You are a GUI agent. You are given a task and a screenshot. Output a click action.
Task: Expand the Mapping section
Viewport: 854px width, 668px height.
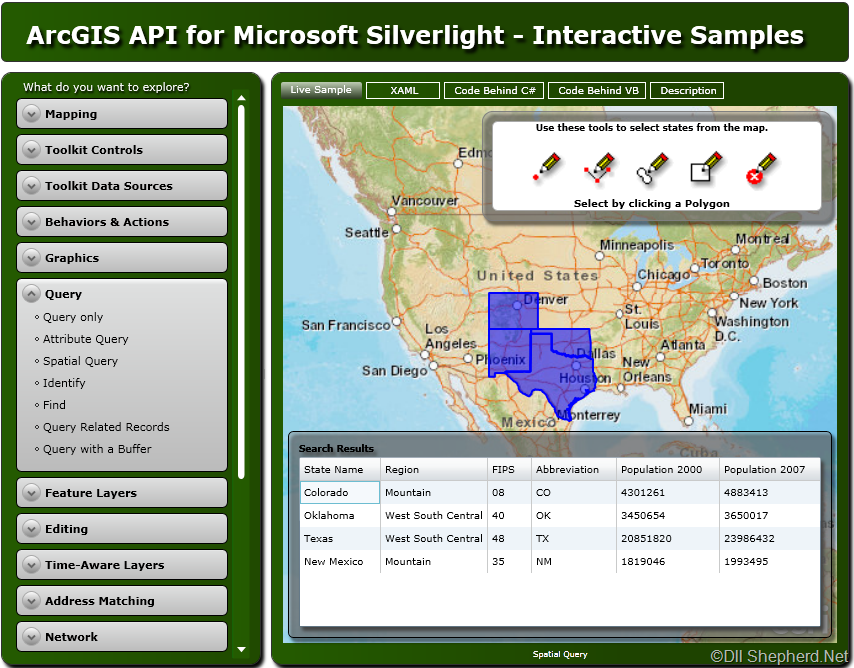pos(122,114)
